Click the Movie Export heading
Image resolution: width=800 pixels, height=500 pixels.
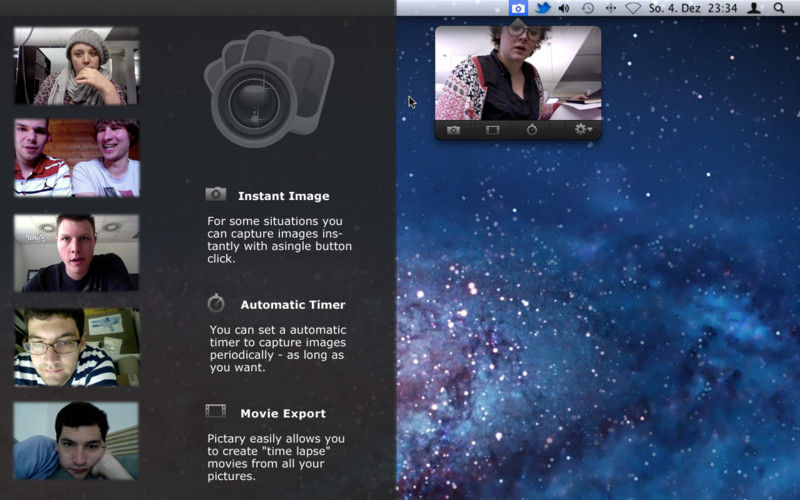click(x=283, y=413)
